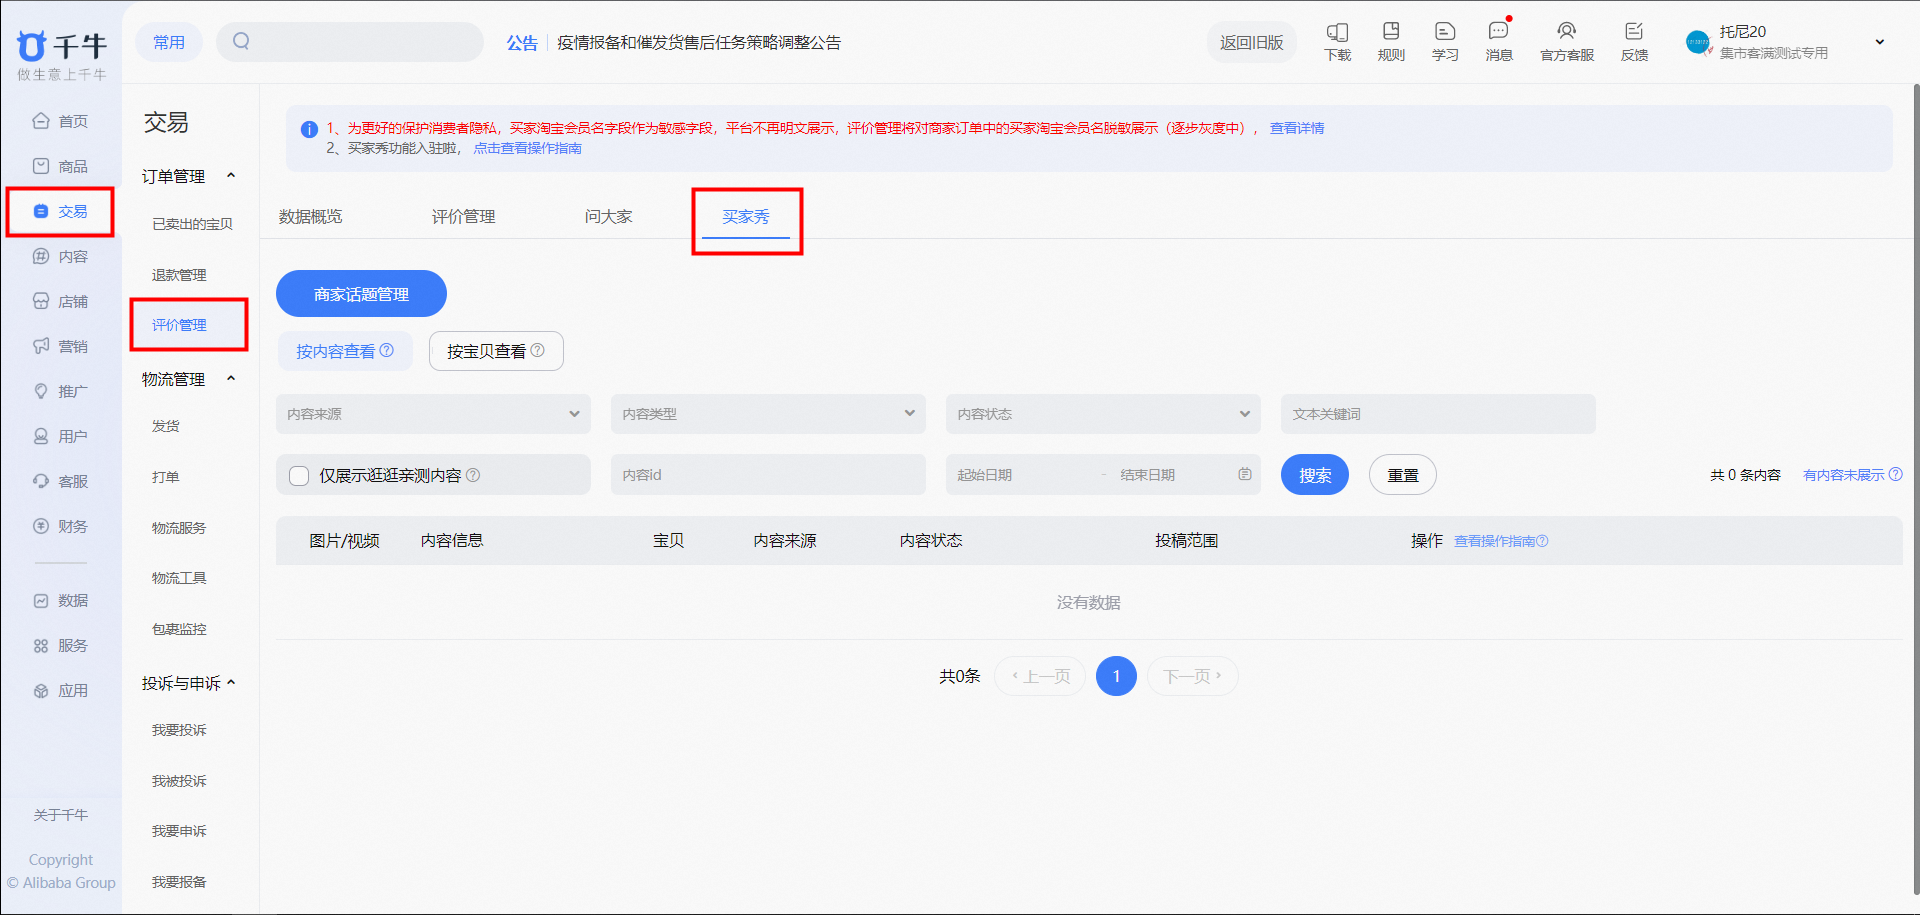Click the 重置 button

[x=1403, y=475]
